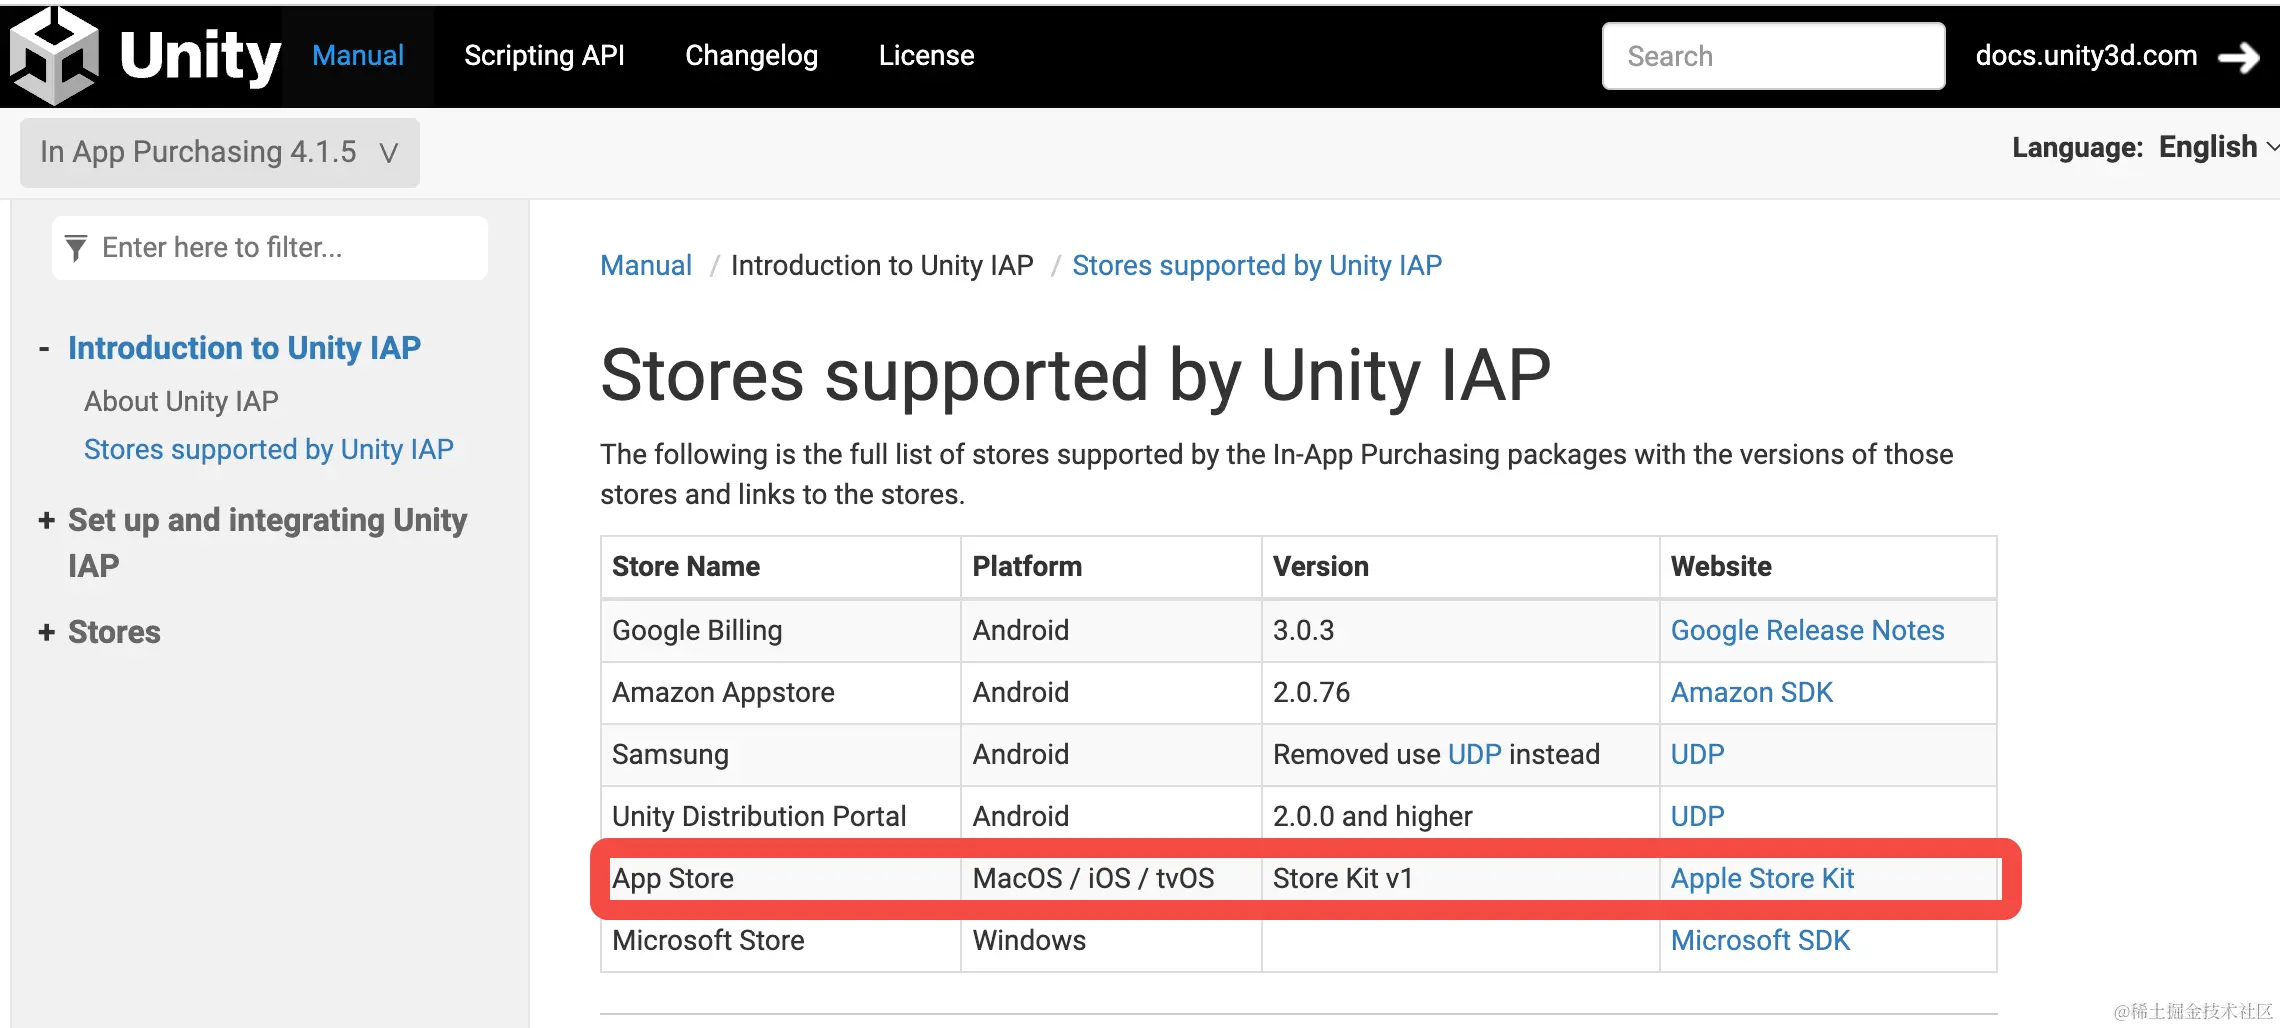Screen dimensions: 2280x1028
Task: Click the sidebar filter text field
Action: pyautogui.click(x=270, y=248)
